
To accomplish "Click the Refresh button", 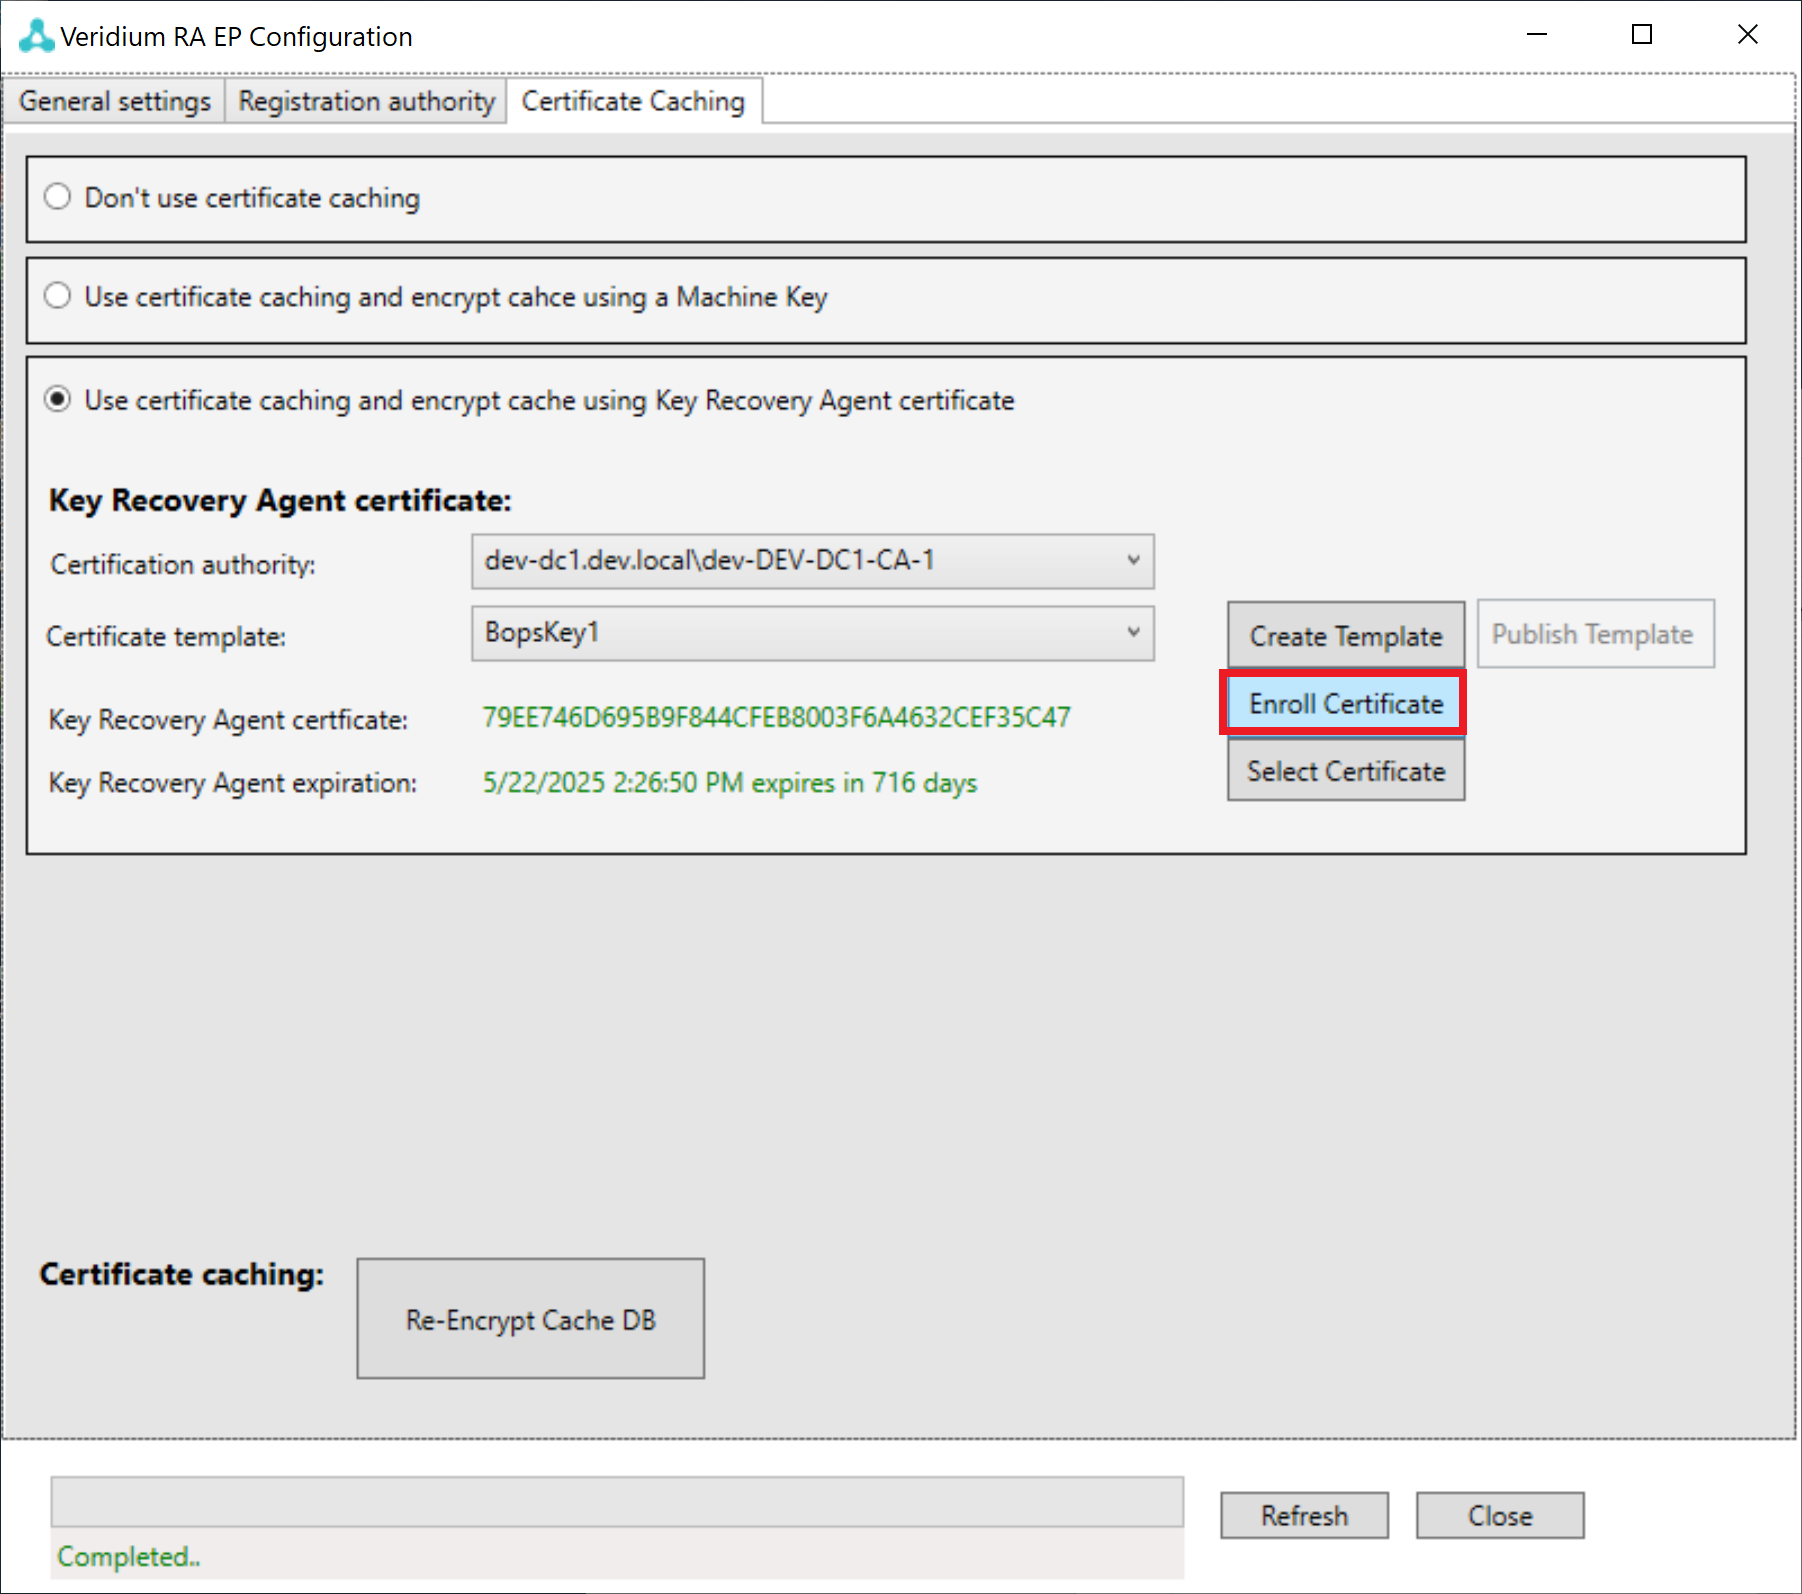I will tap(1303, 1515).
